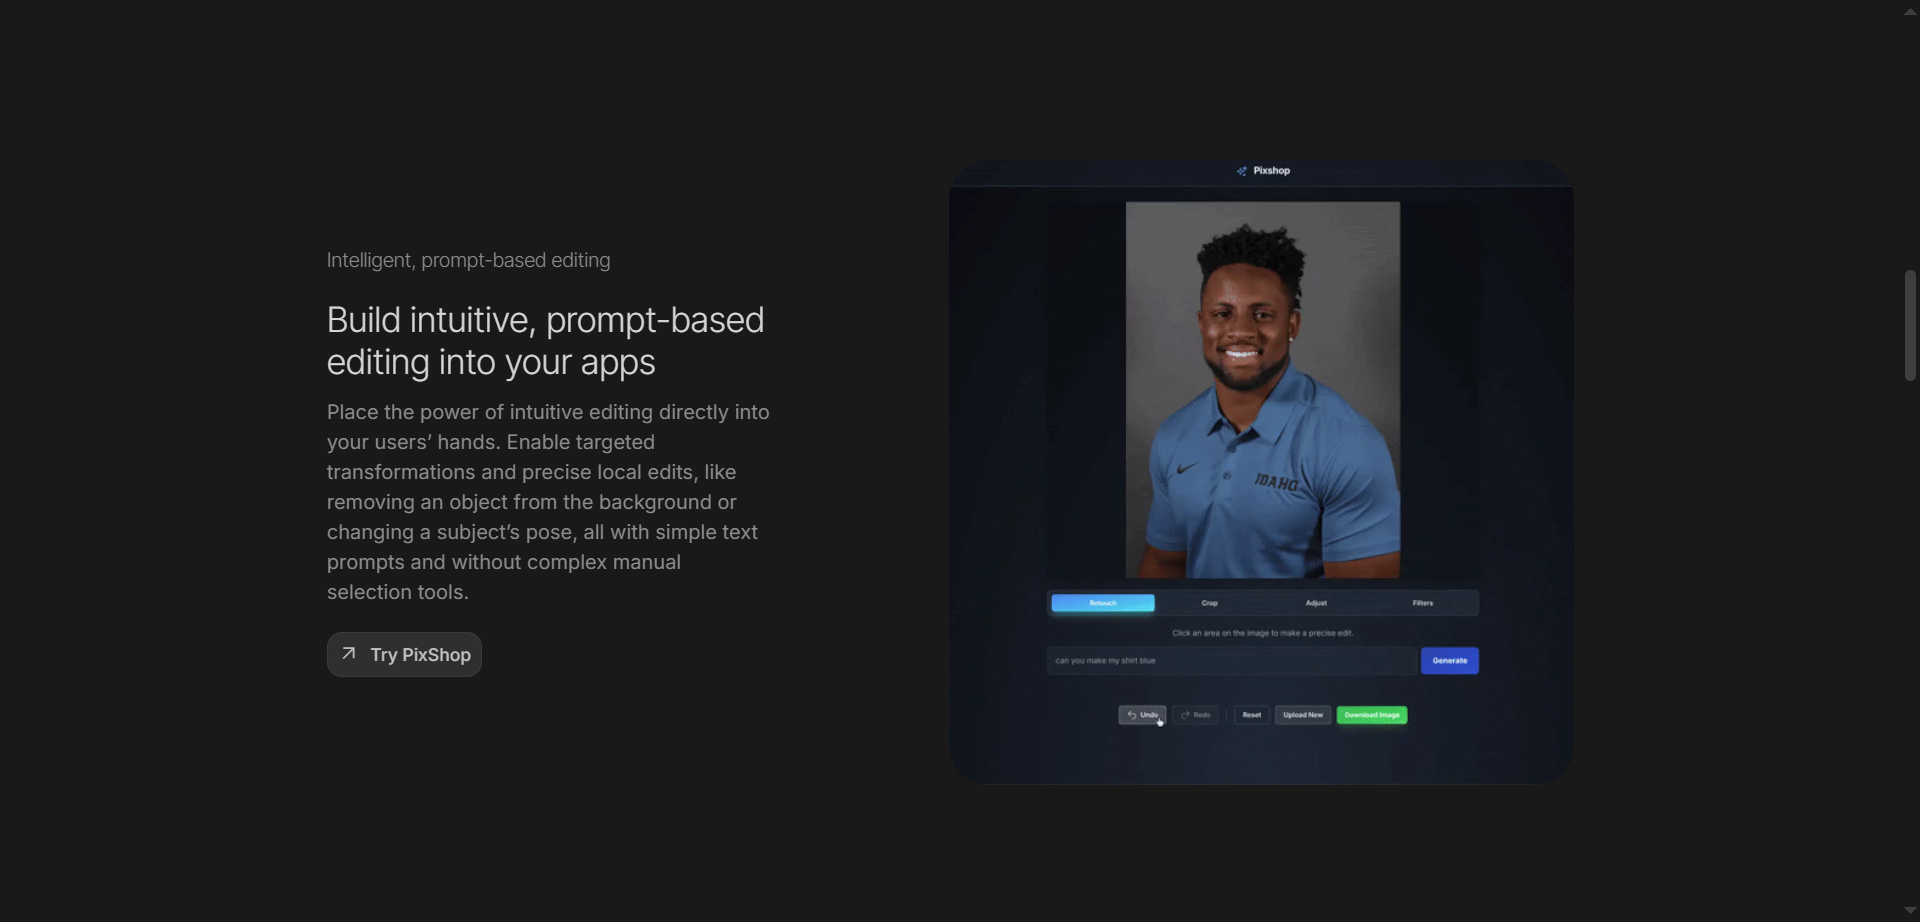Select the Retouch tab in the Pixshop preview
Viewport: 1920px width, 922px height.
click(x=1103, y=603)
